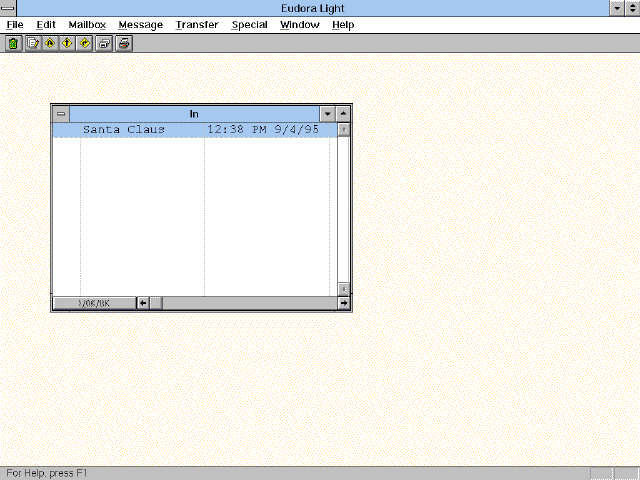Image resolution: width=640 pixels, height=480 pixels.
Task: Click the mailbox size indicator 1/0K/0K
Action: (94, 303)
